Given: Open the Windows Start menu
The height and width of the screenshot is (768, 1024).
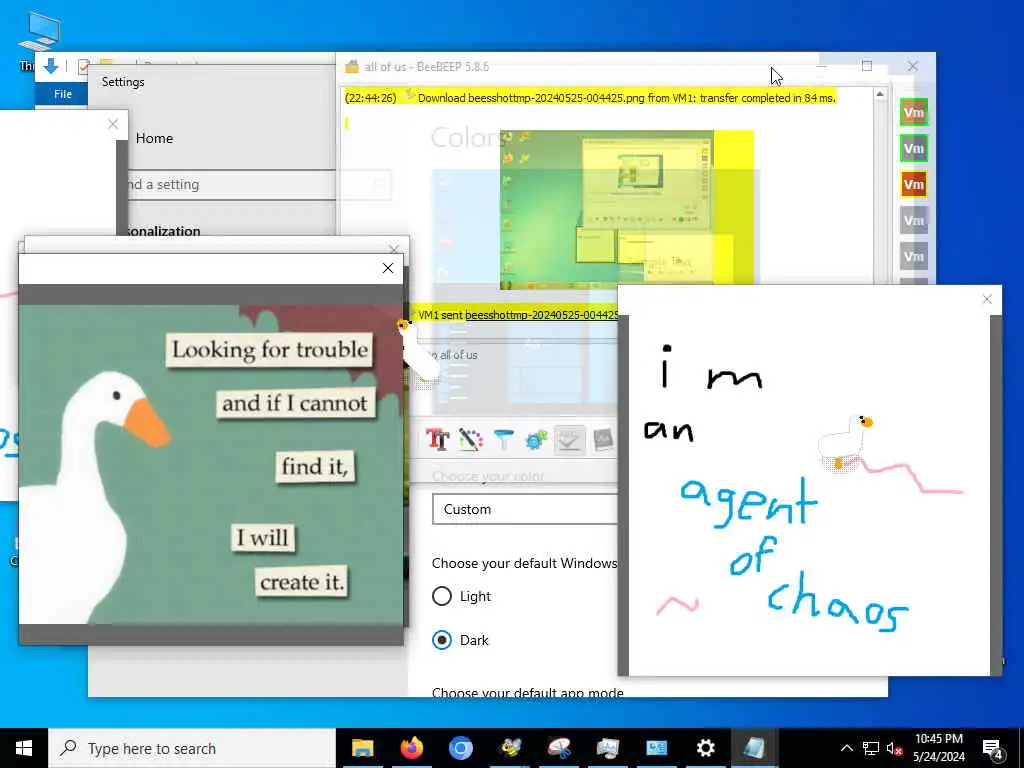Looking at the screenshot, I should point(24,748).
